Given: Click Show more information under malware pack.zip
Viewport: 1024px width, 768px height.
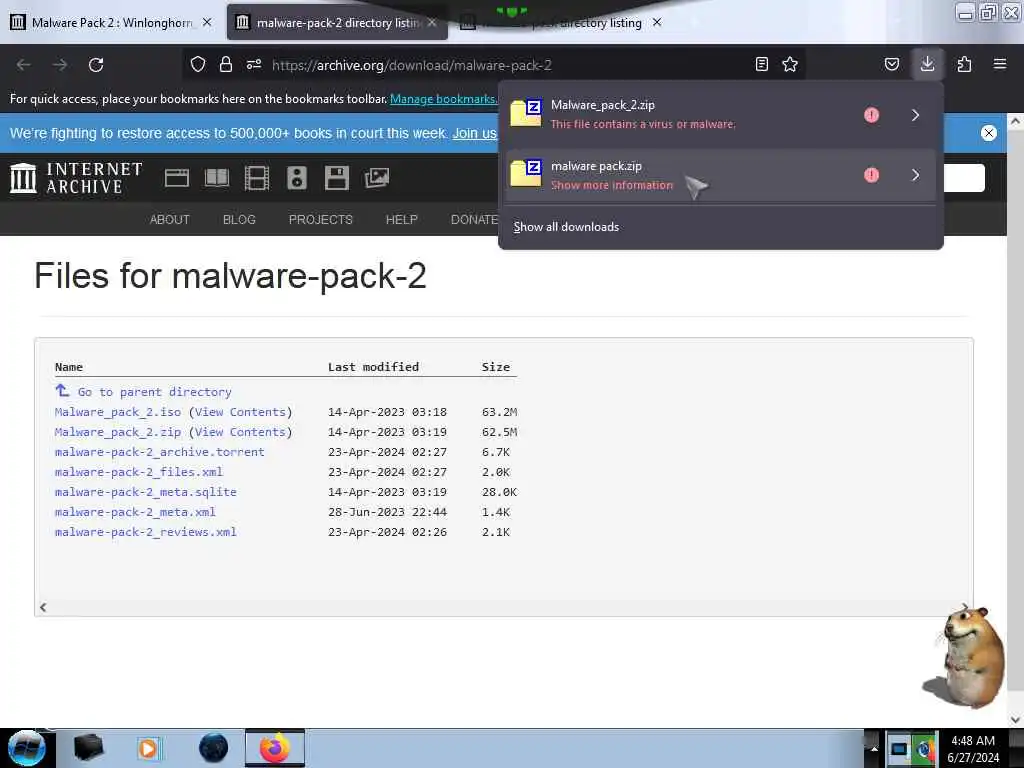Looking at the screenshot, I should coord(612,185).
